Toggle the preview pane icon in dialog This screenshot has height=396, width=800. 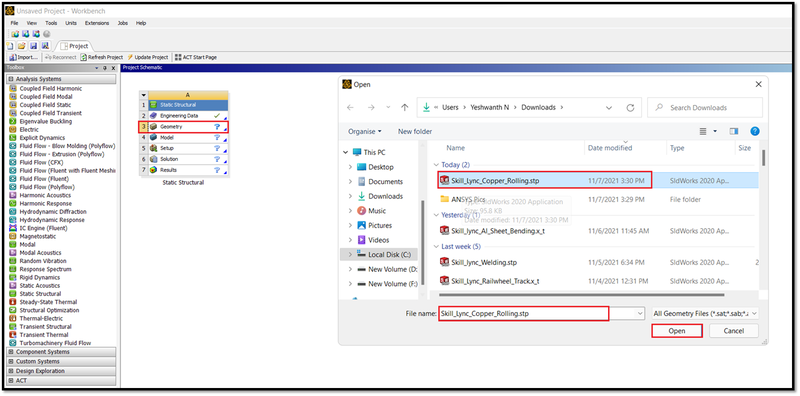tap(734, 131)
